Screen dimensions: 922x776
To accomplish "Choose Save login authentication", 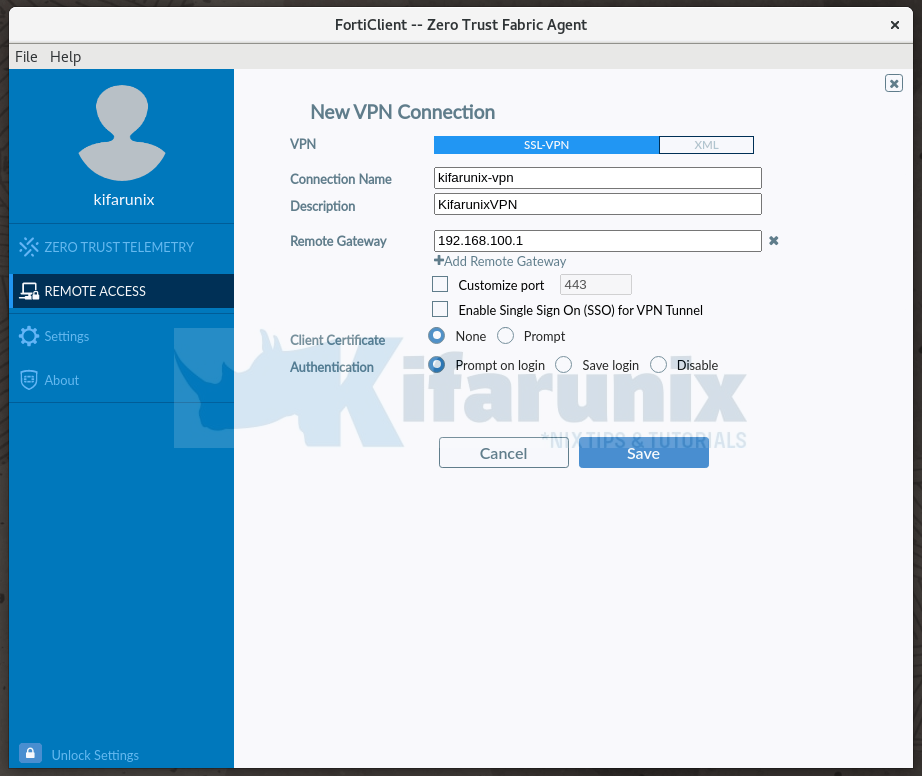I will 563,364.
